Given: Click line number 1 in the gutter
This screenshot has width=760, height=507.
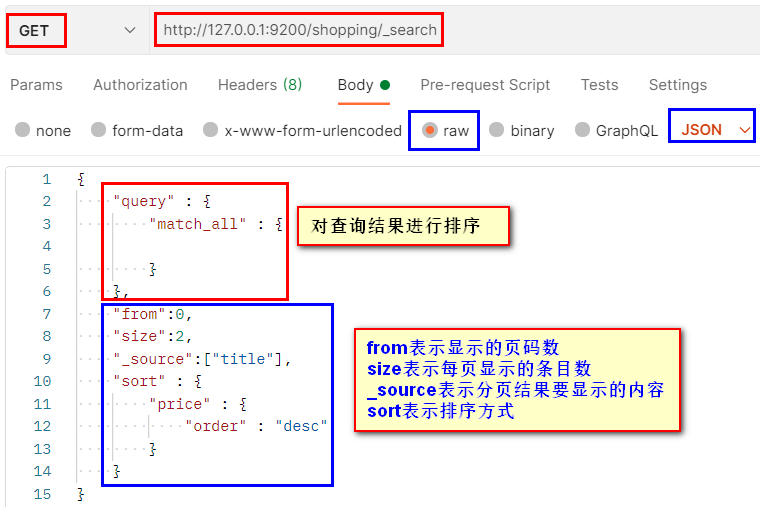Looking at the screenshot, I should [47, 179].
